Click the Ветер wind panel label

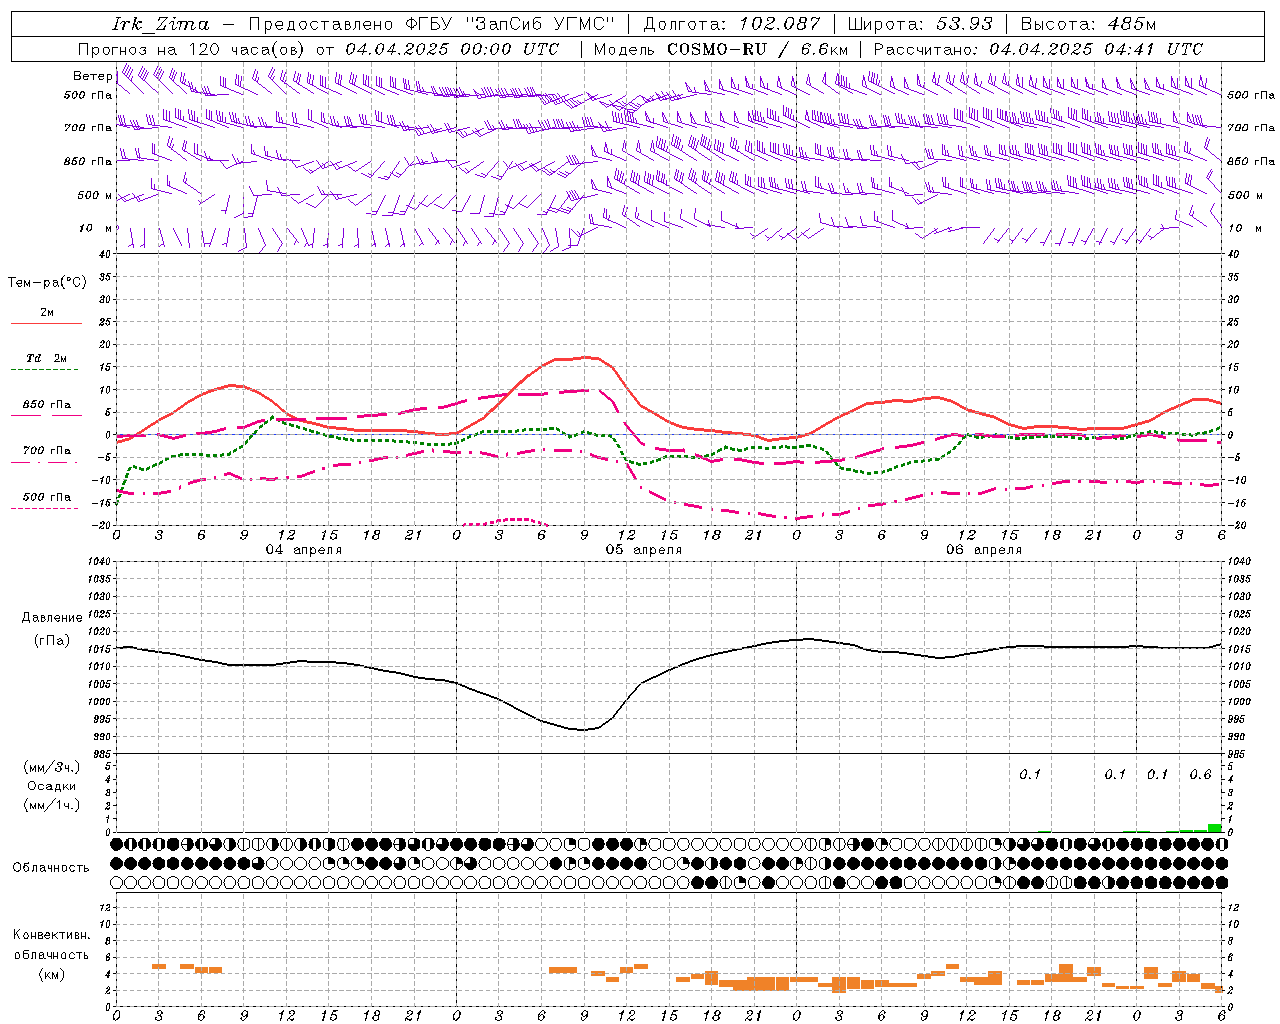click(x=92, y=76)
